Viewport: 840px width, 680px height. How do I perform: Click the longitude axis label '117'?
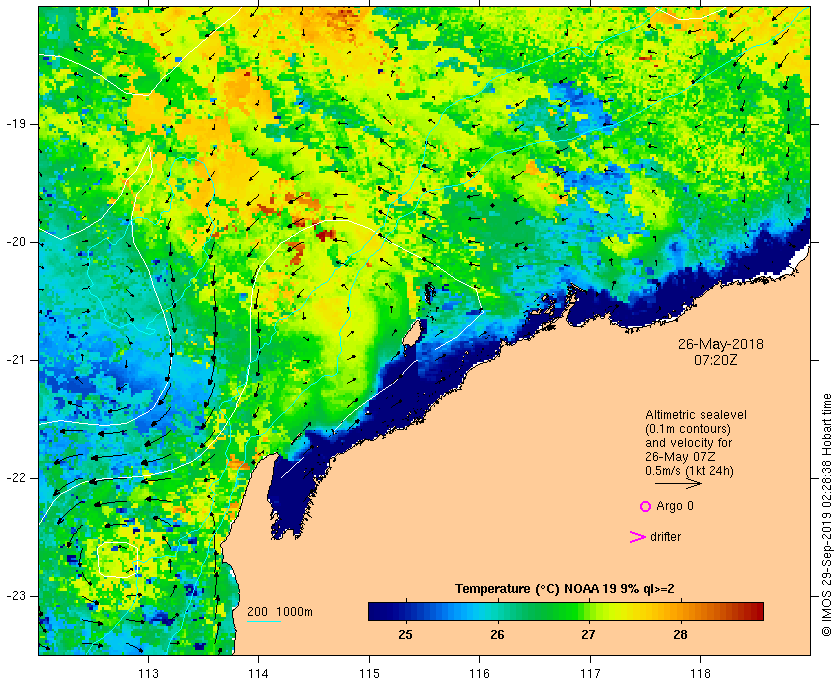point(590,674)
